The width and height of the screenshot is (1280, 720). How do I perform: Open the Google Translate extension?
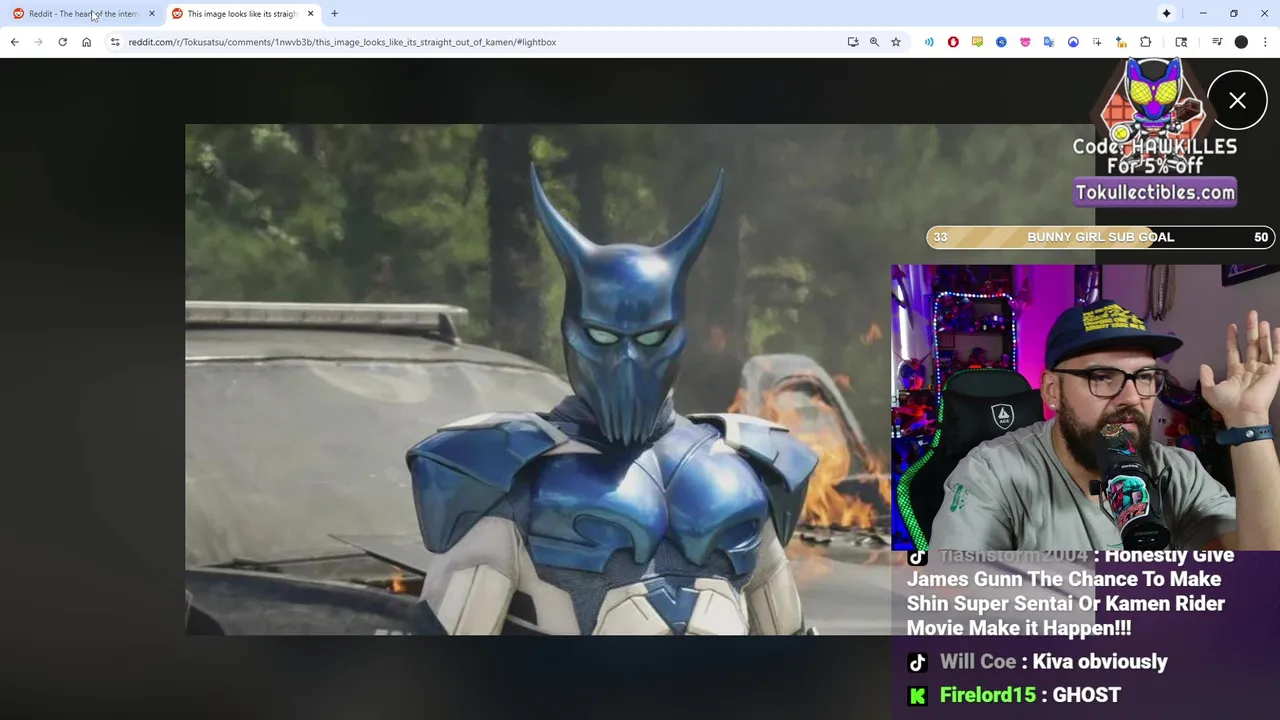click(1049, 42)
